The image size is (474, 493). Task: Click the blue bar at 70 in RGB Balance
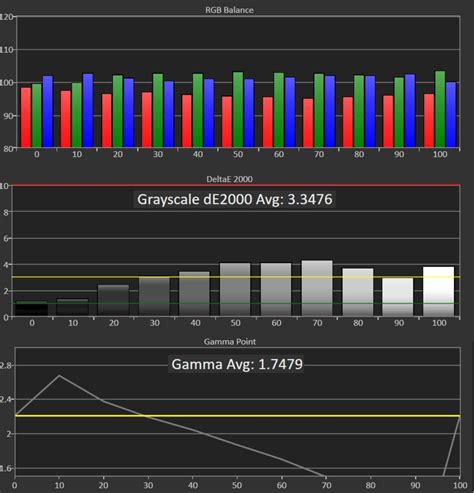[x=330, y=112]
